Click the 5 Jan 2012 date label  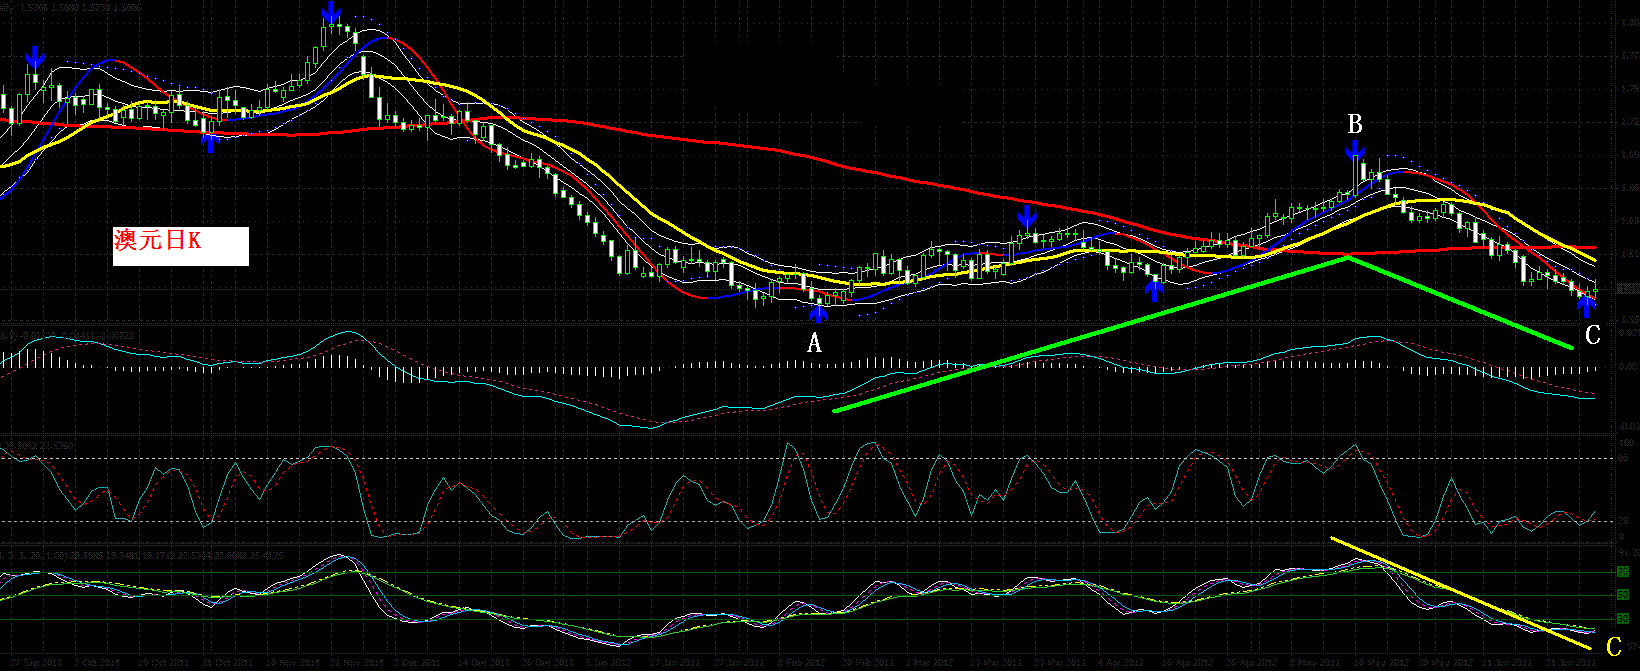pyautogui.click(x=608, y=662)
